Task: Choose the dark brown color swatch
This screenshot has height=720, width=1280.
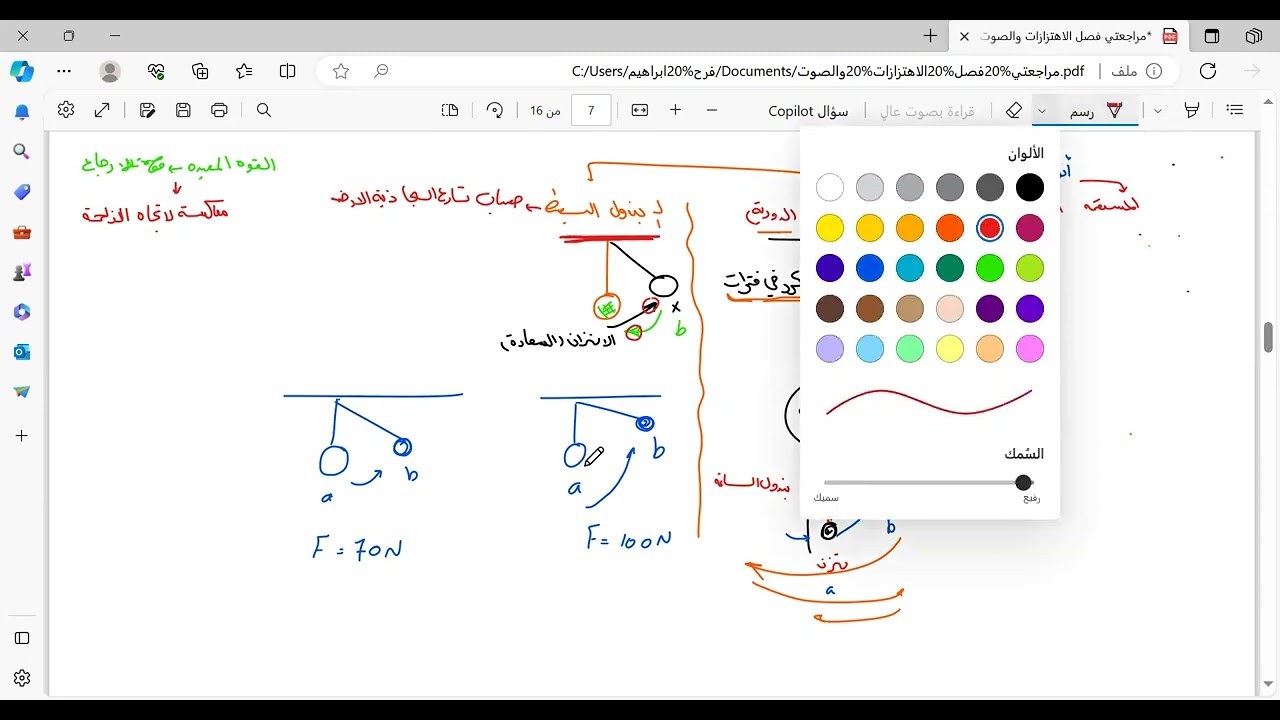Action: click(830, 308)
